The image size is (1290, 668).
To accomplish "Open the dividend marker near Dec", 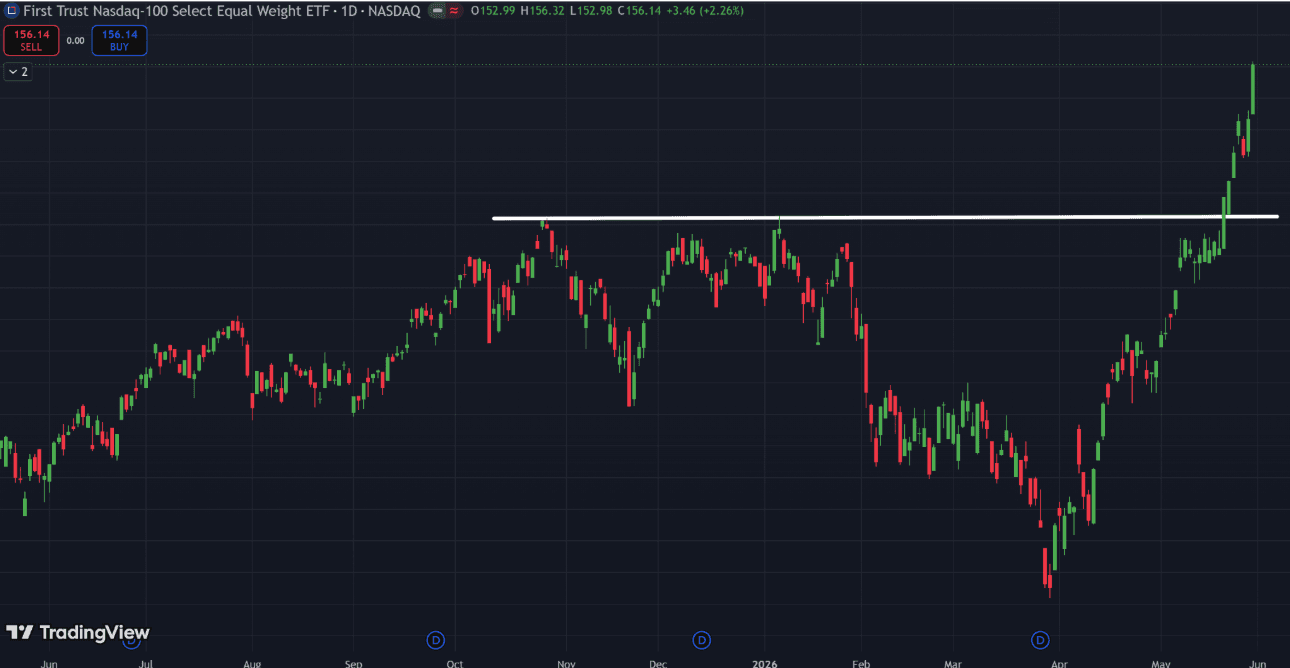I will 702,639.
